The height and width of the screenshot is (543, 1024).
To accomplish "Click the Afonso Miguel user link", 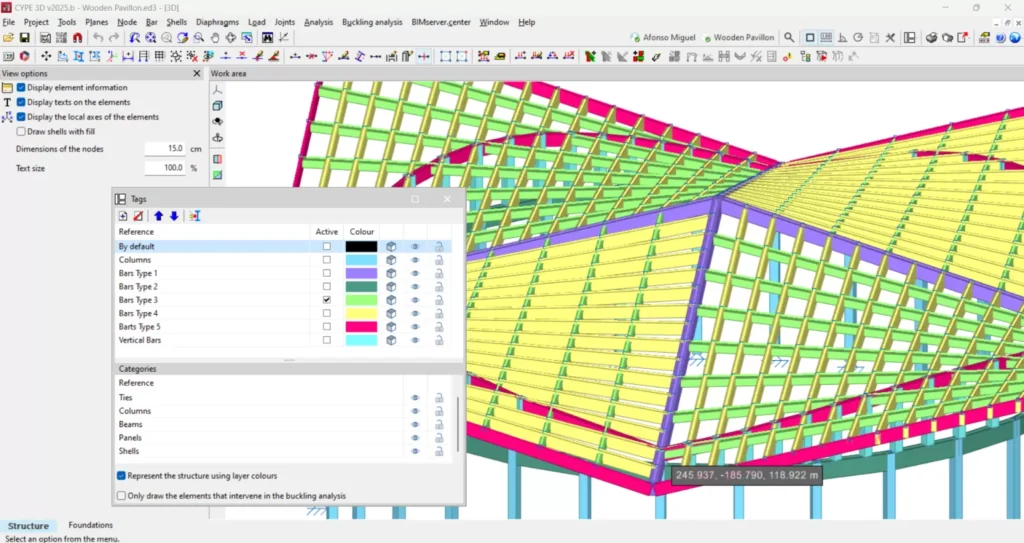I will point(663,38).
